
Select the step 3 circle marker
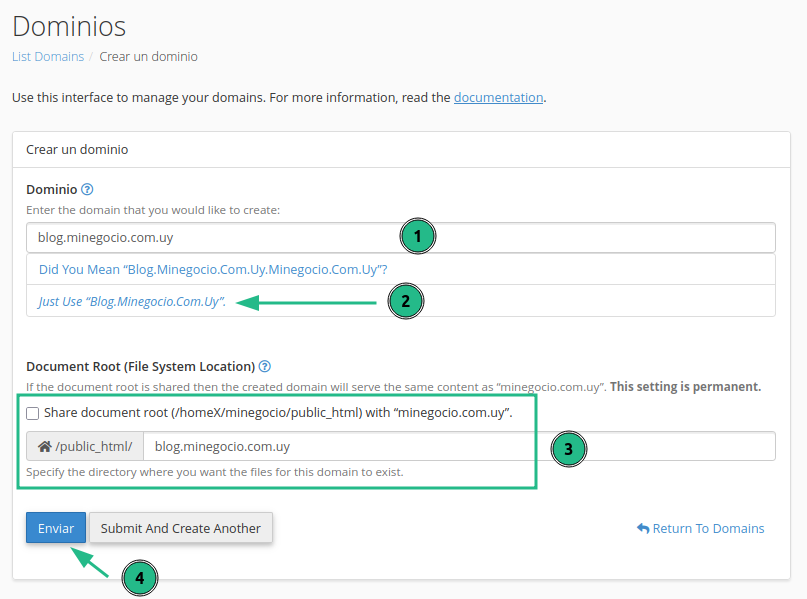(568, 449)
